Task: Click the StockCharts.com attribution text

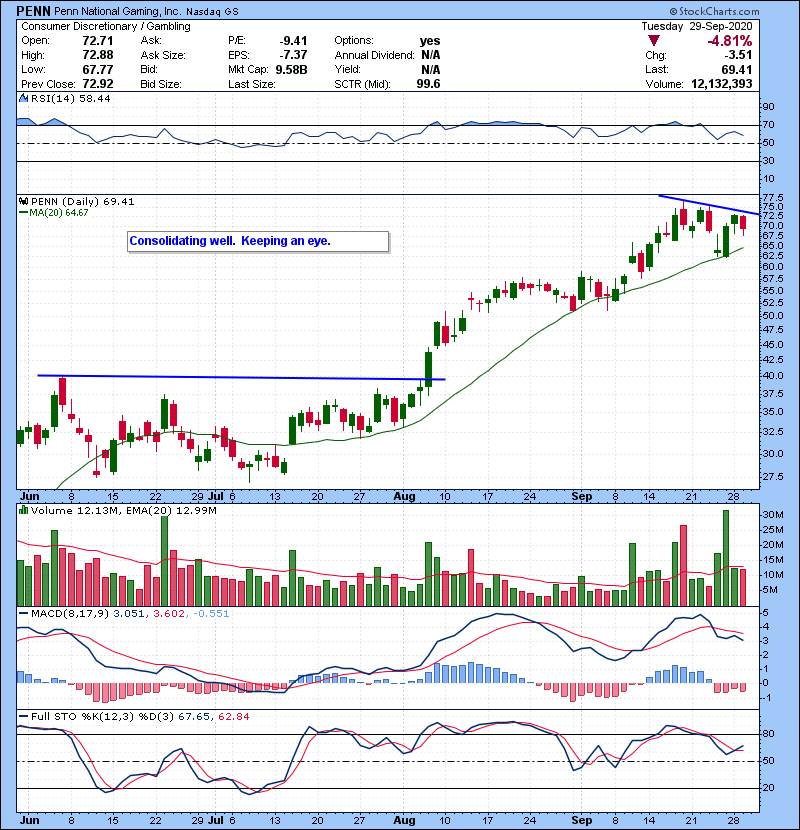Action: [714, 11]
